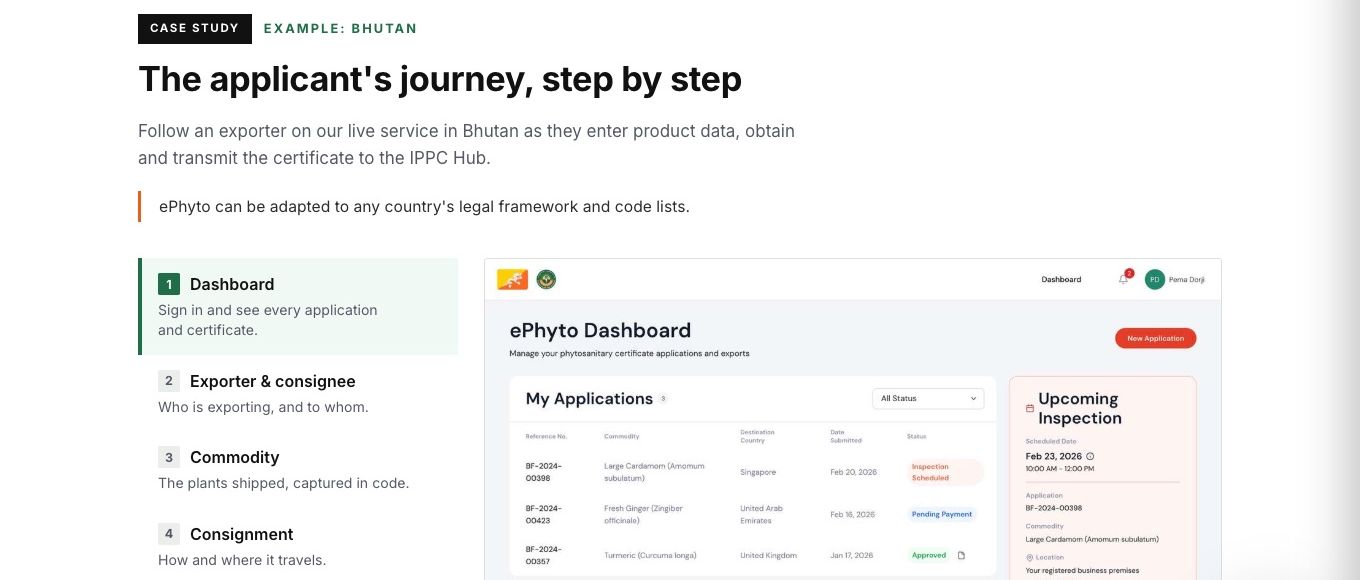Click the clock icon next to Feb 23, 2026
Image resolution: width=1360 pixels, height=580 pixels.
coord(1090,456)
